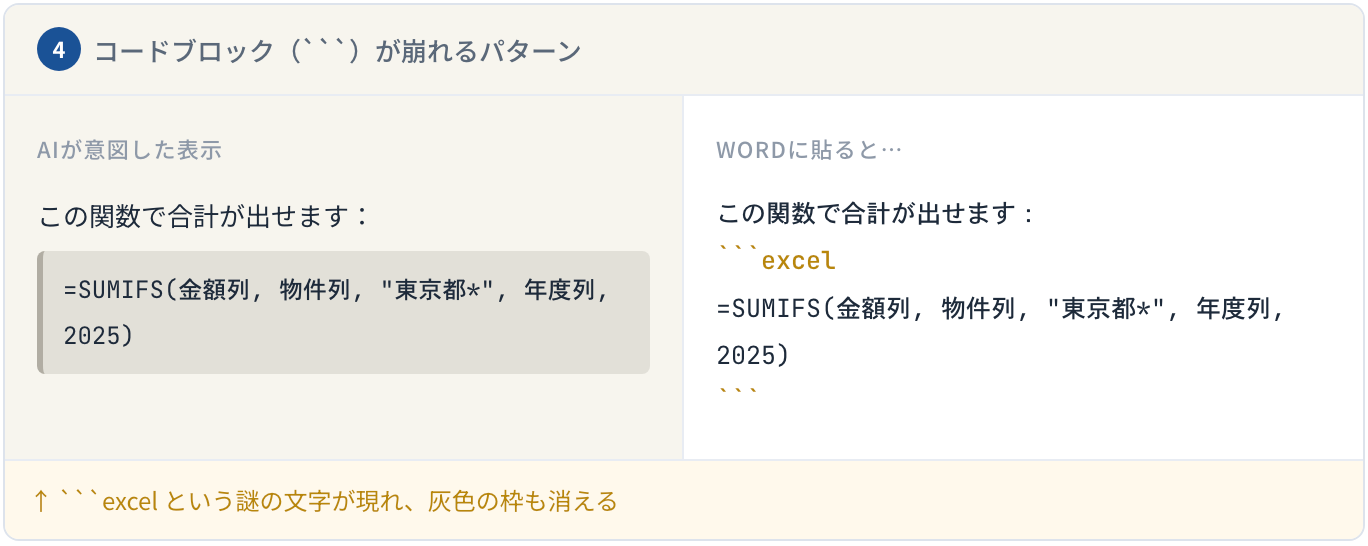
Task: Select the header title コードブロックが崩れるパターン
Action: pyautogui.click(x=337, y=52)
